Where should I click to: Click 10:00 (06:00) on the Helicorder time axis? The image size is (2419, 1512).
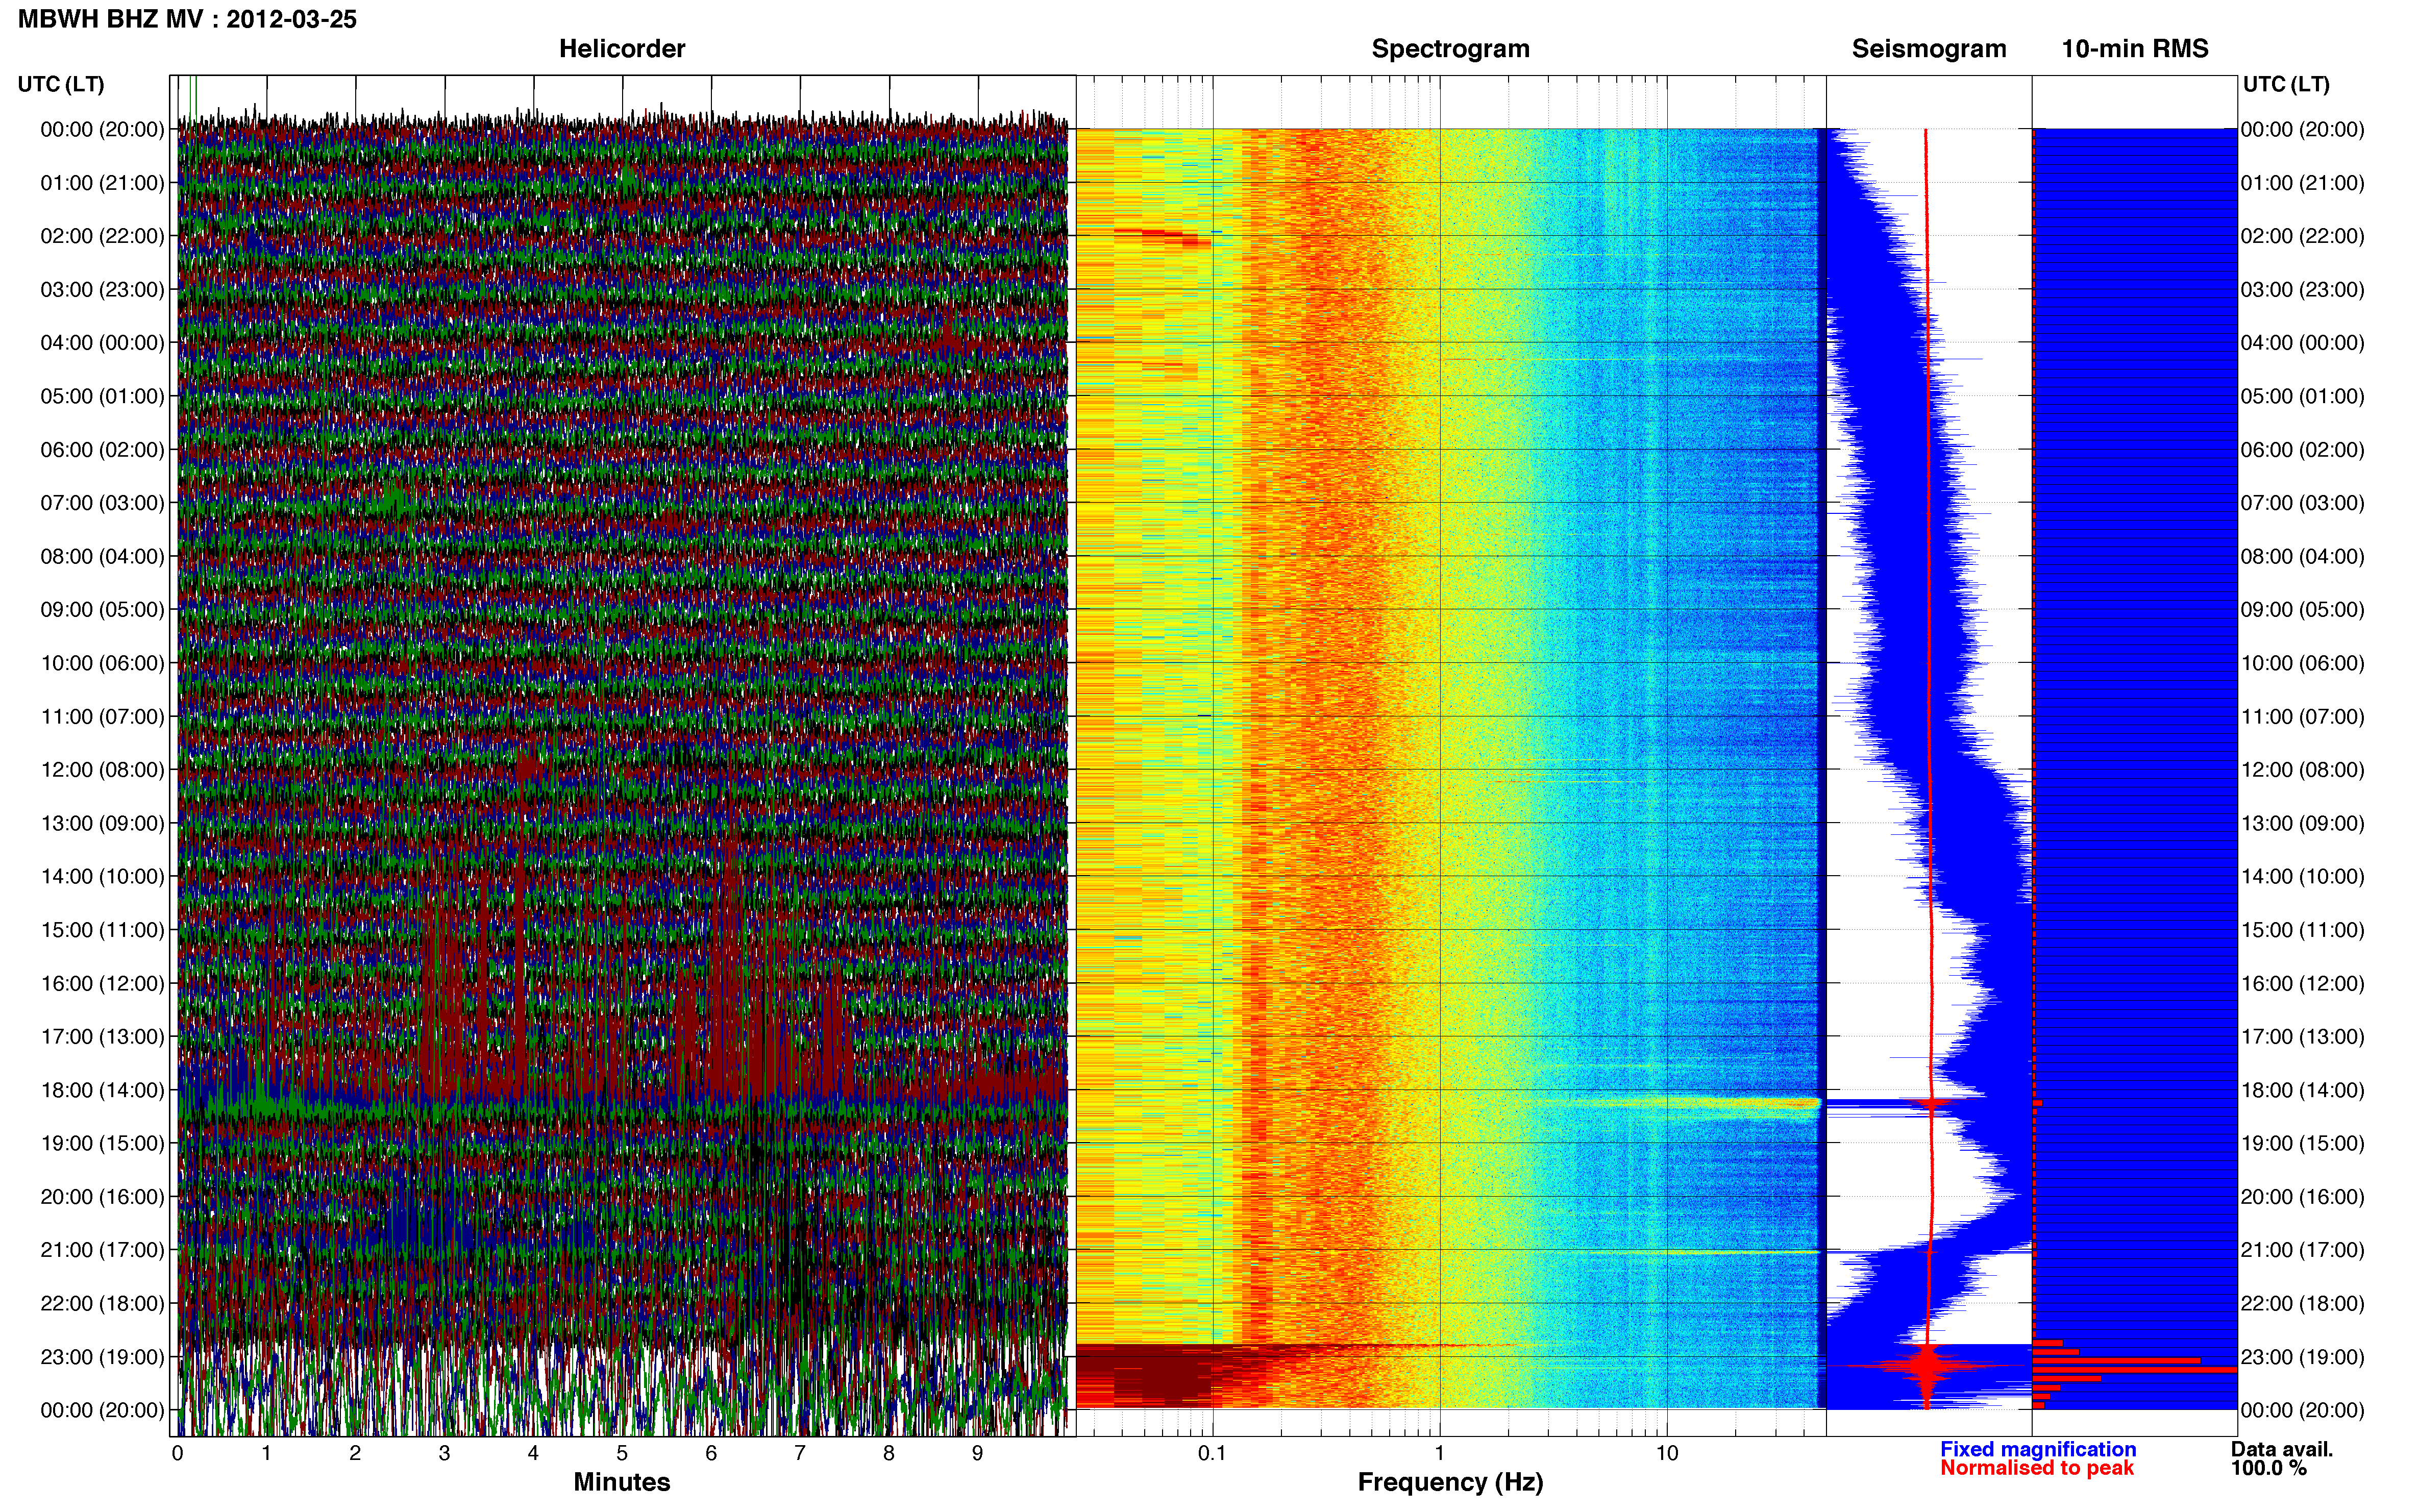[x=102, y=663]
